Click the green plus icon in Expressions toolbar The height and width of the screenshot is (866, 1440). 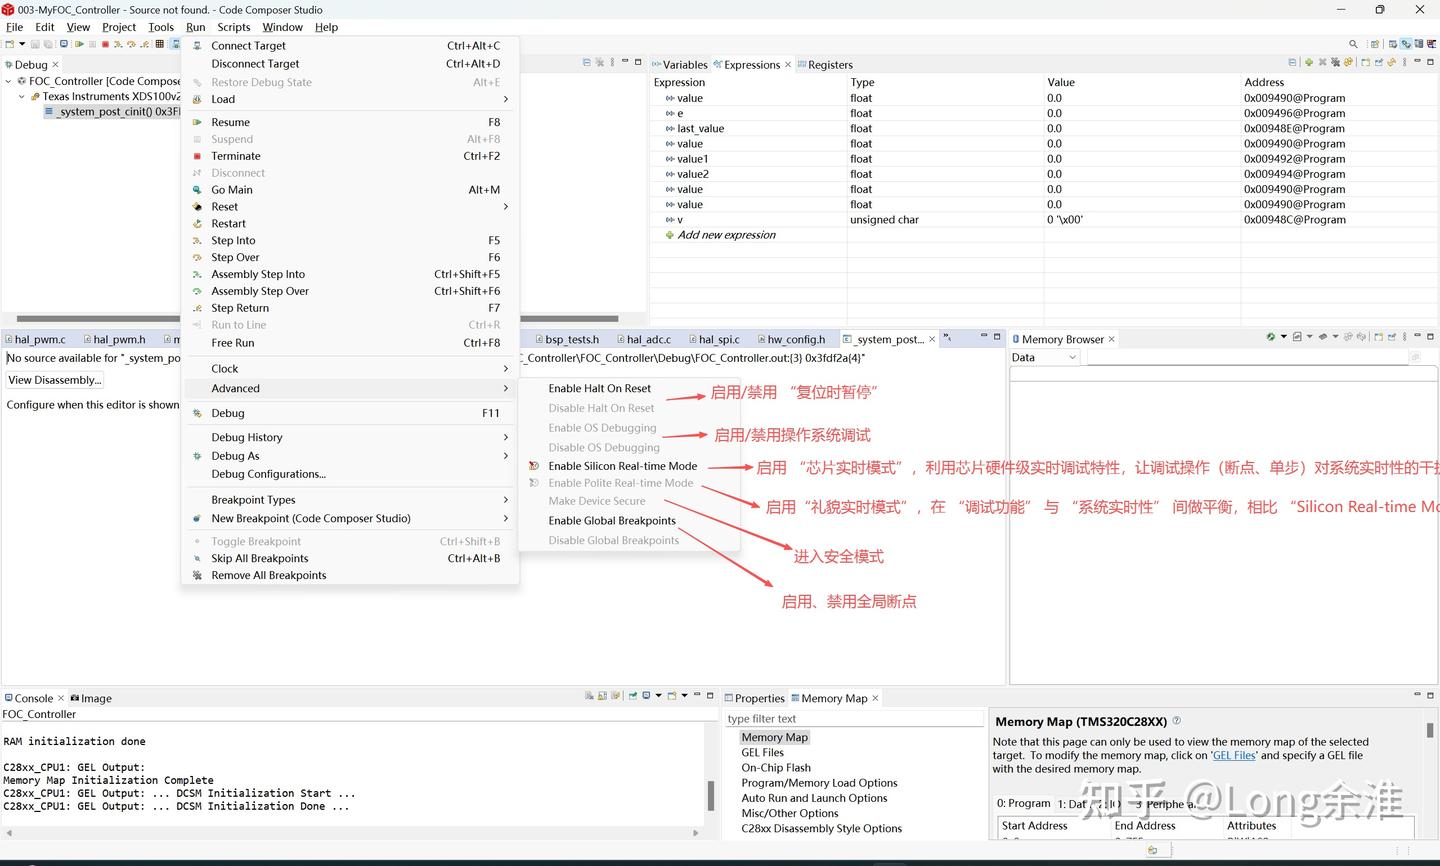[1309, 63]
